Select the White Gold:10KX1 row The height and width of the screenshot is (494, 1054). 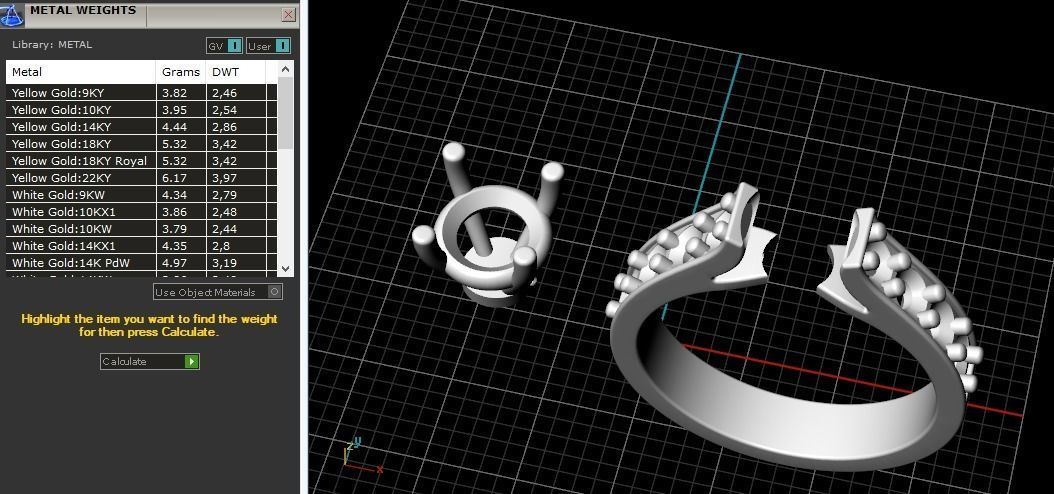[141, 212]
